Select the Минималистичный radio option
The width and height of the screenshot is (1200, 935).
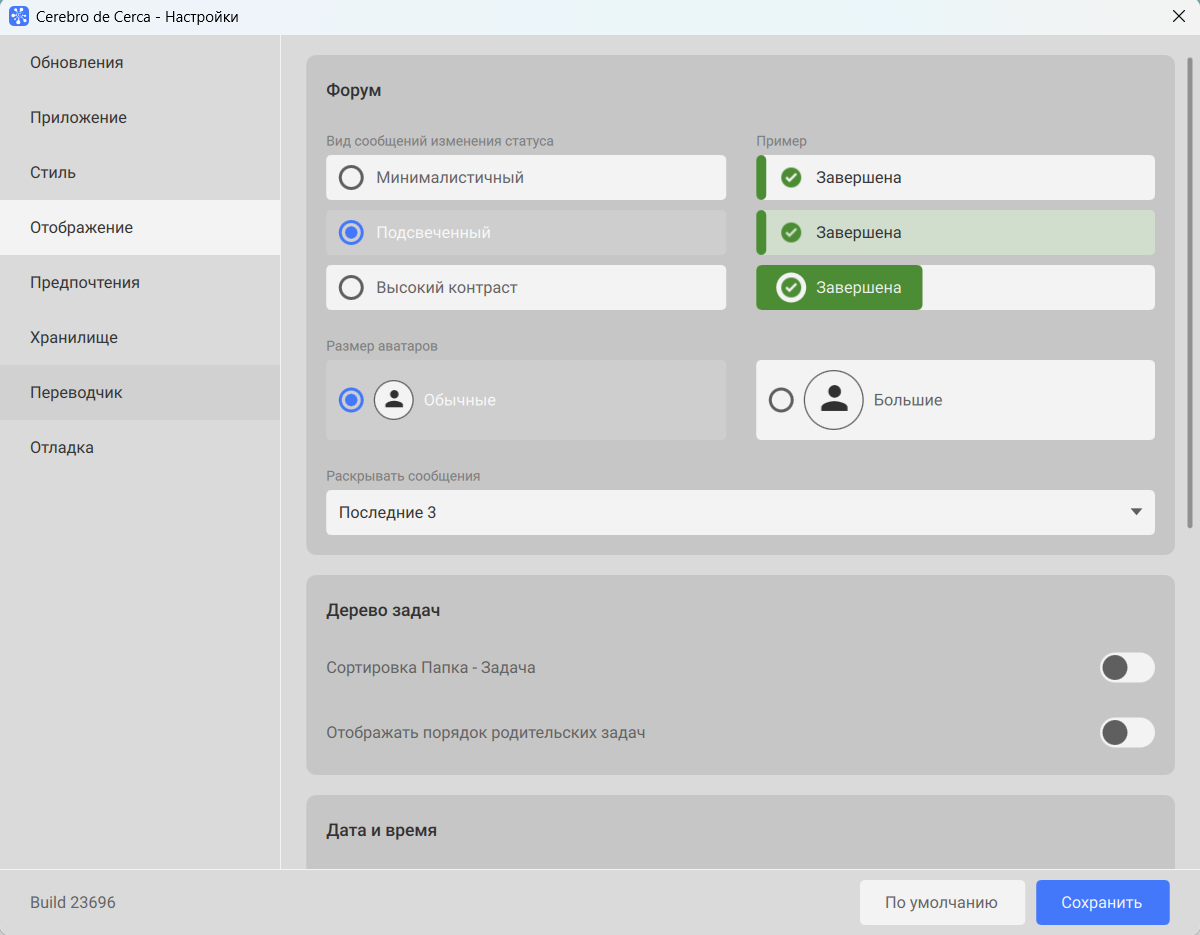[x=351, y=178]
